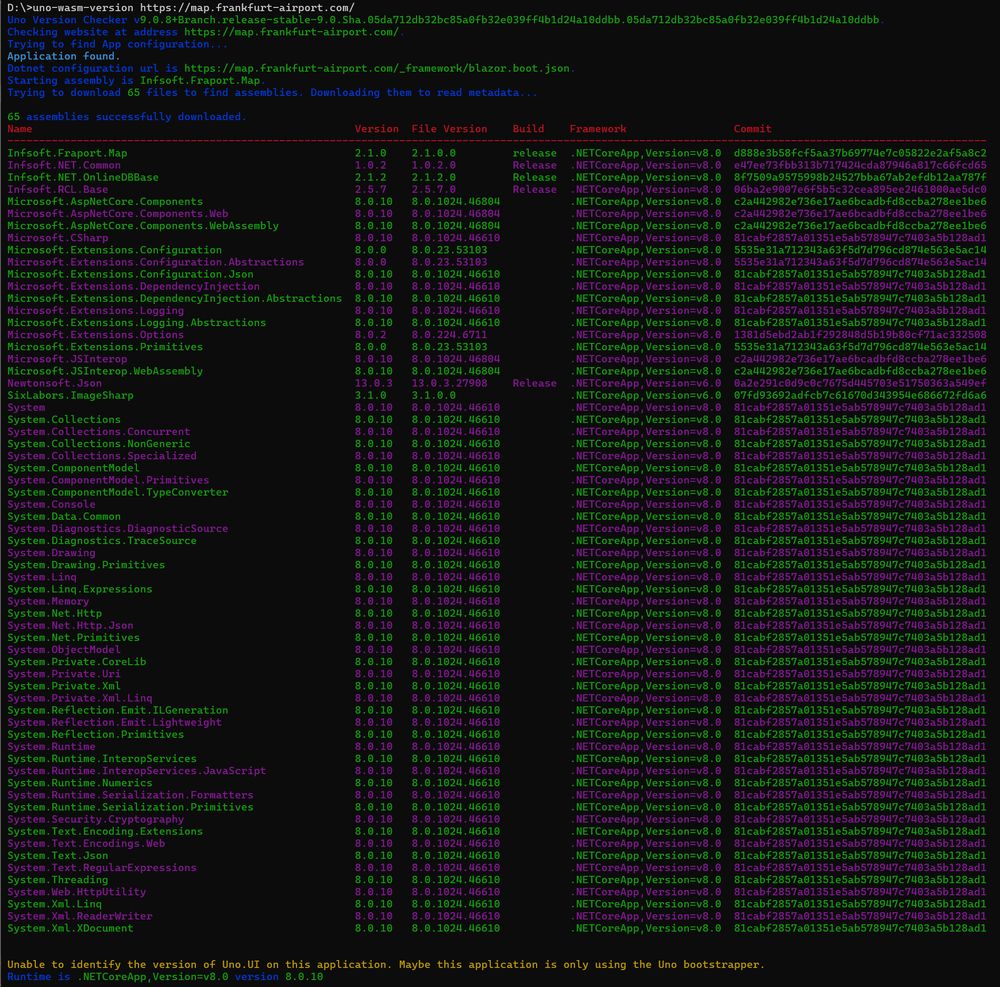This screenshot has height=987, width=1000.
Task: Click the 'System.Runtime.Serialization.Formatters' assembly name
Action: (130, 795)
